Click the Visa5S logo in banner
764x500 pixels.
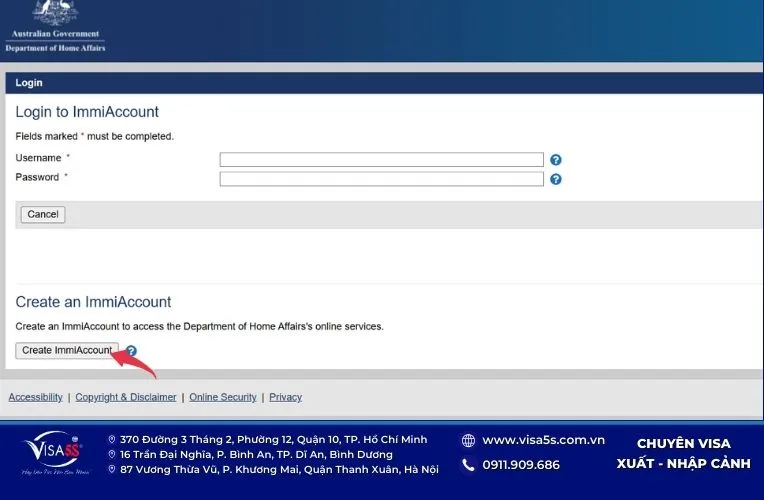point(55,453)
